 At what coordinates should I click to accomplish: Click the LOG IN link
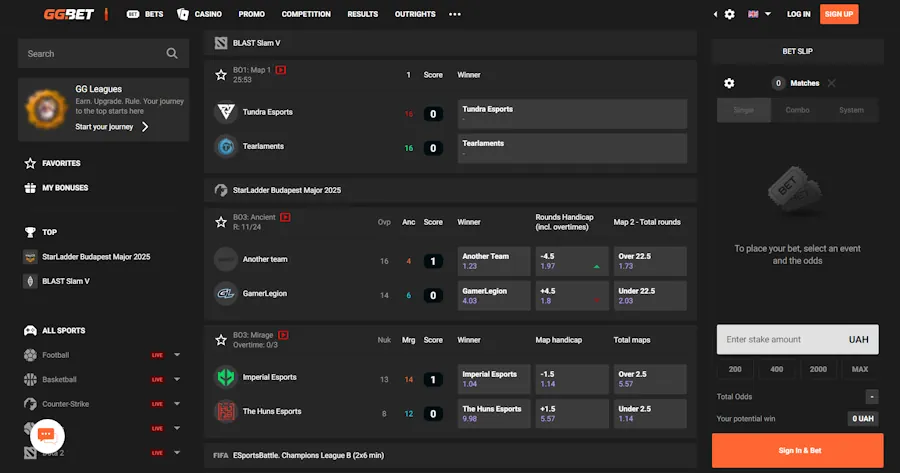pyautogui.click(x=798, y=14)
